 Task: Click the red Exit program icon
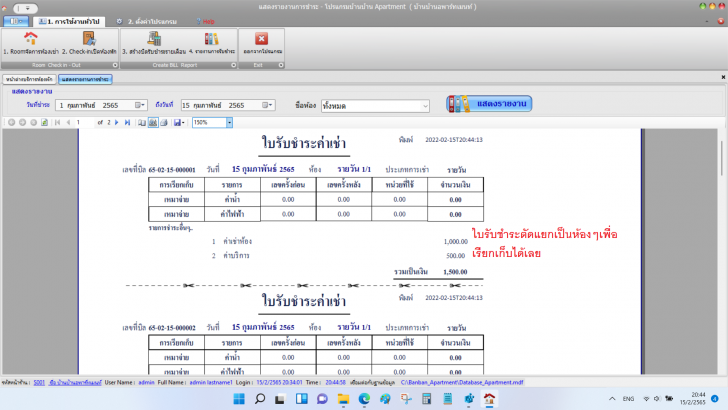261,39
